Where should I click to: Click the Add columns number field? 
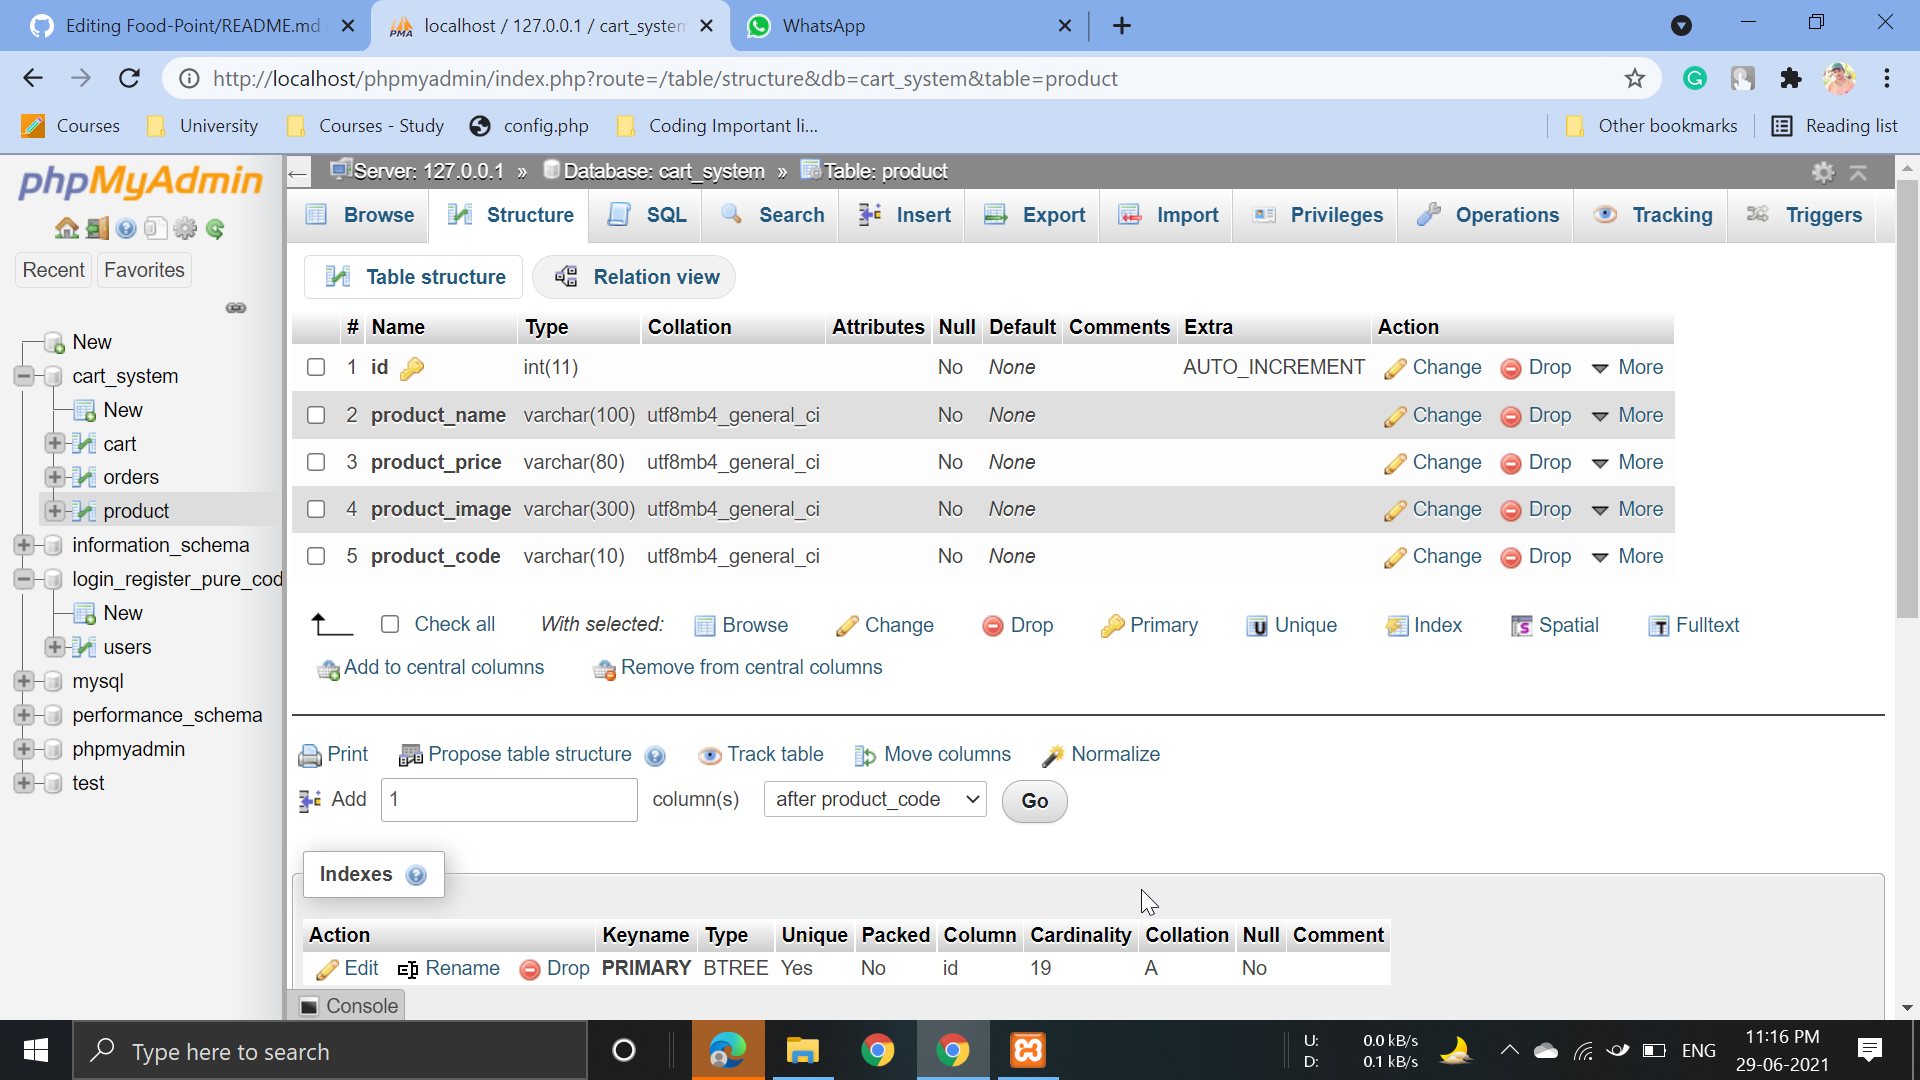tap(509, 800)
